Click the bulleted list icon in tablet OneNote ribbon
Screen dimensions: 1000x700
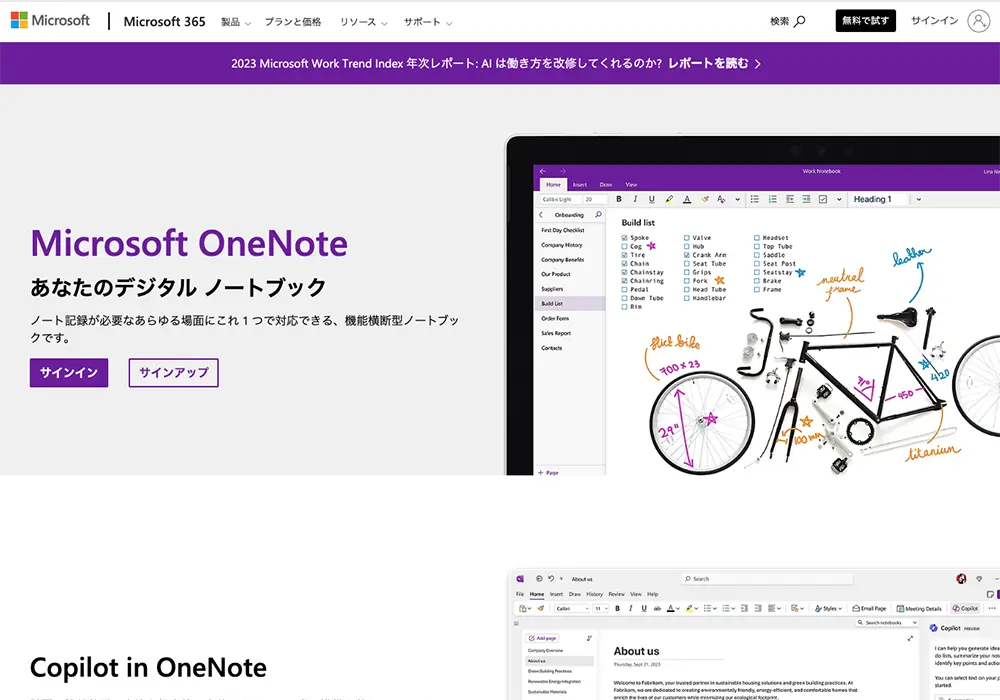point(754,199)
